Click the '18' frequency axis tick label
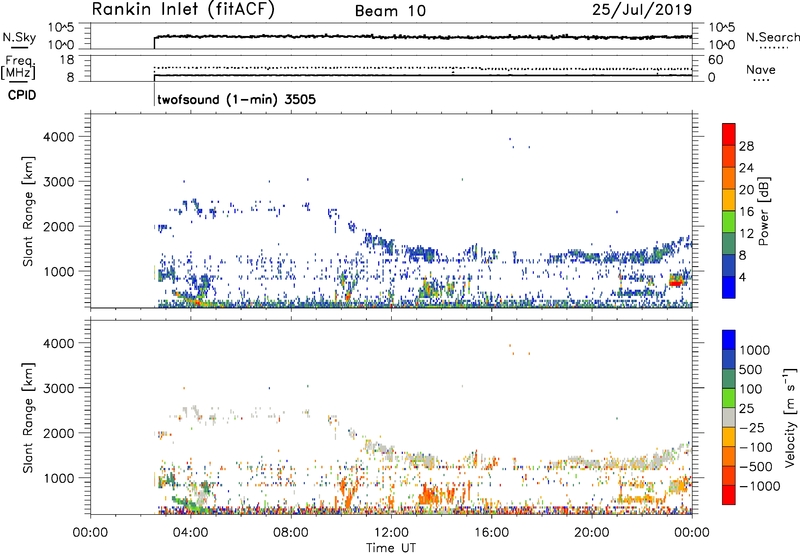Image resolution: width=800 pixels, height=554 pixels. coord(67,60)
